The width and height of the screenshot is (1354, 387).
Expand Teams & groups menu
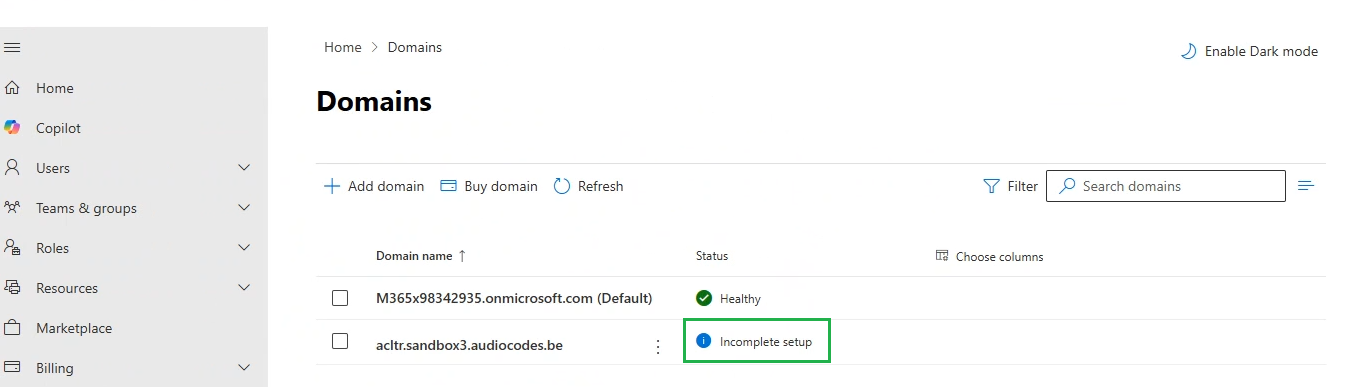244,207
